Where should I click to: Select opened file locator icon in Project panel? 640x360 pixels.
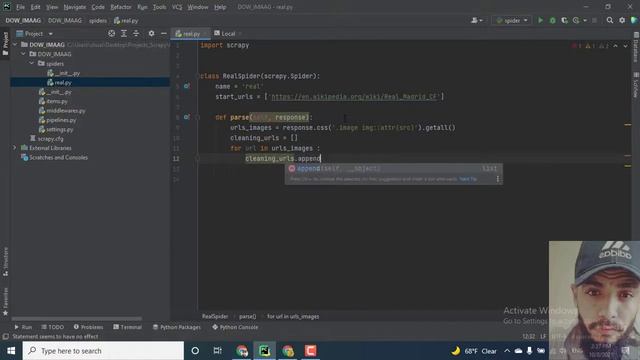[x=111, y=33]
